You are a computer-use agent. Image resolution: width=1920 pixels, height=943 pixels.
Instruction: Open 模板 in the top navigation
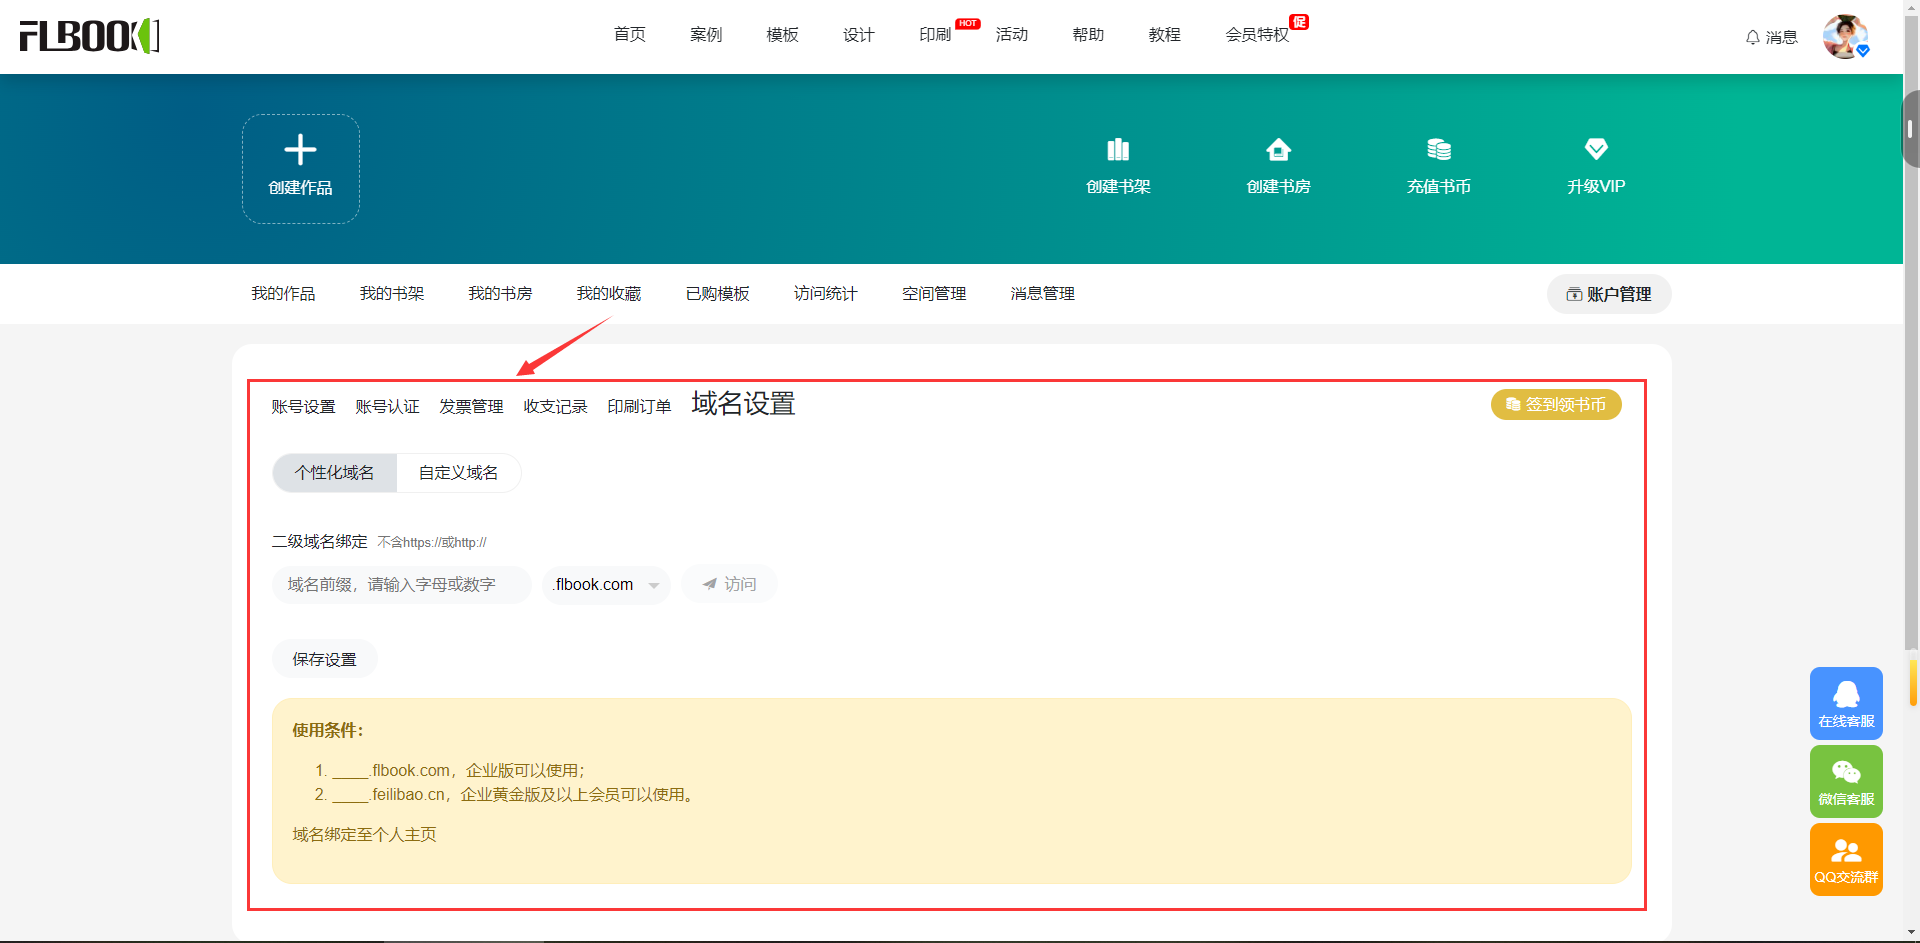coord(782,35)
